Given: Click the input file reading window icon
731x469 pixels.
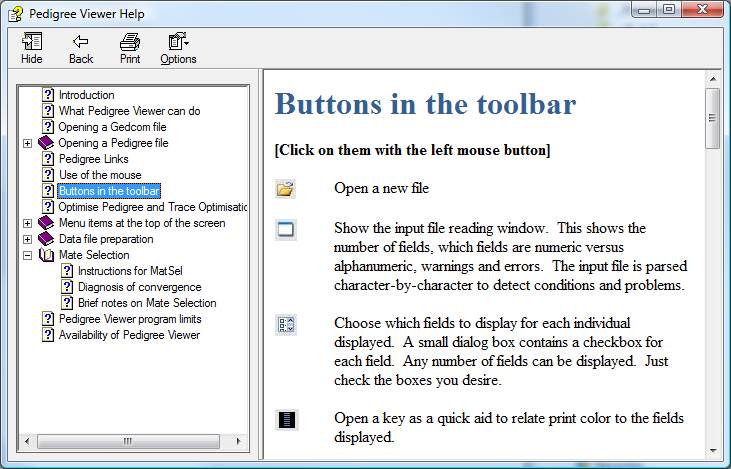Looking at the screenshot, I should click(x=285, y=229).
